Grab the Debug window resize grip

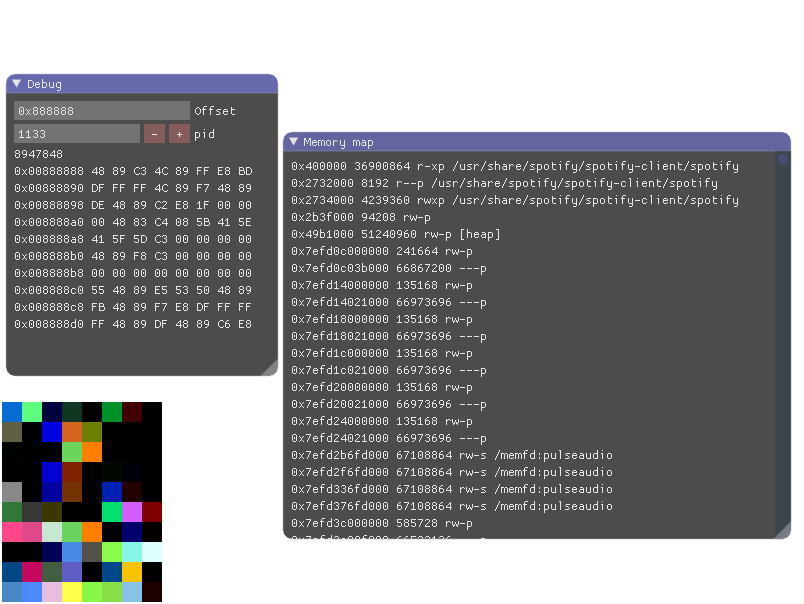[270, 368]
